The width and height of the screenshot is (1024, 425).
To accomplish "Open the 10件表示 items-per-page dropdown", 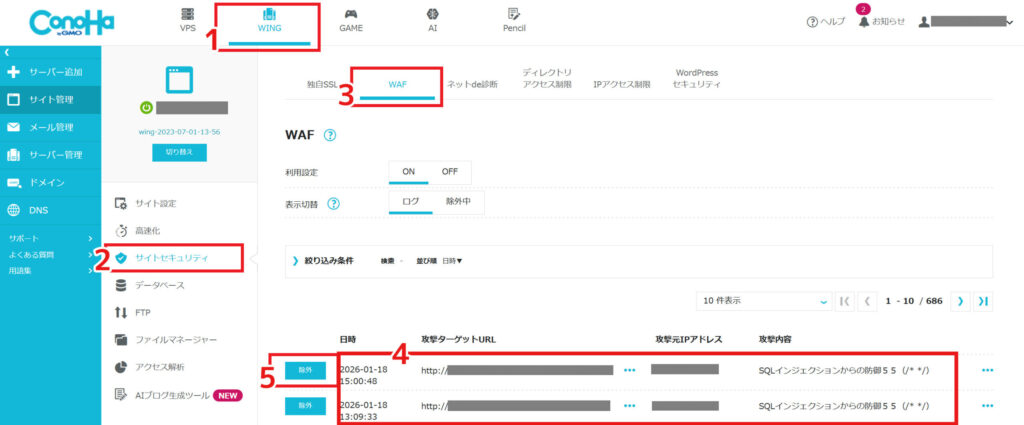I will pos(764,301).
